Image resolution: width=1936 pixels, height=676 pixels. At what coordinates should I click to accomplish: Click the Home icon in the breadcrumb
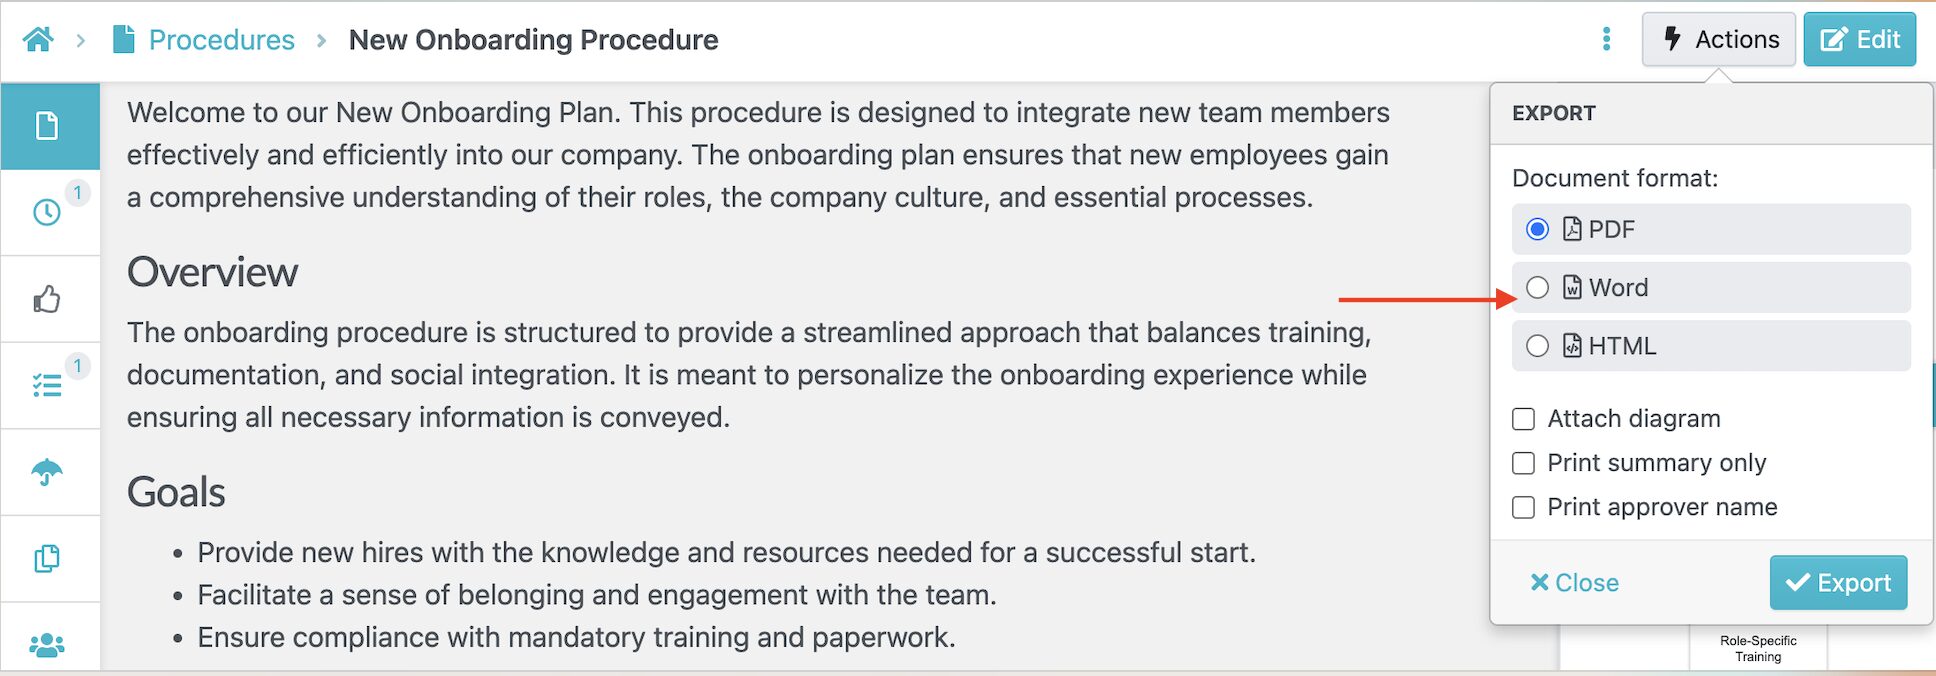[38, 39]
